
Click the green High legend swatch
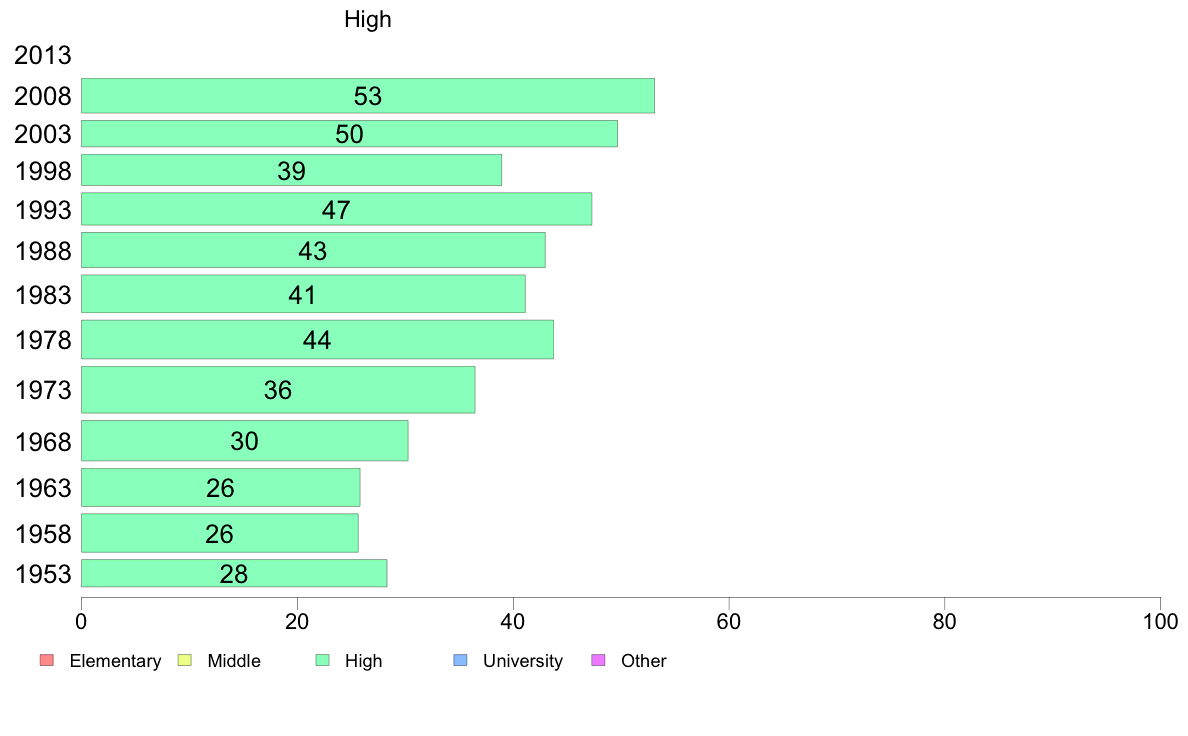point(322,660)
